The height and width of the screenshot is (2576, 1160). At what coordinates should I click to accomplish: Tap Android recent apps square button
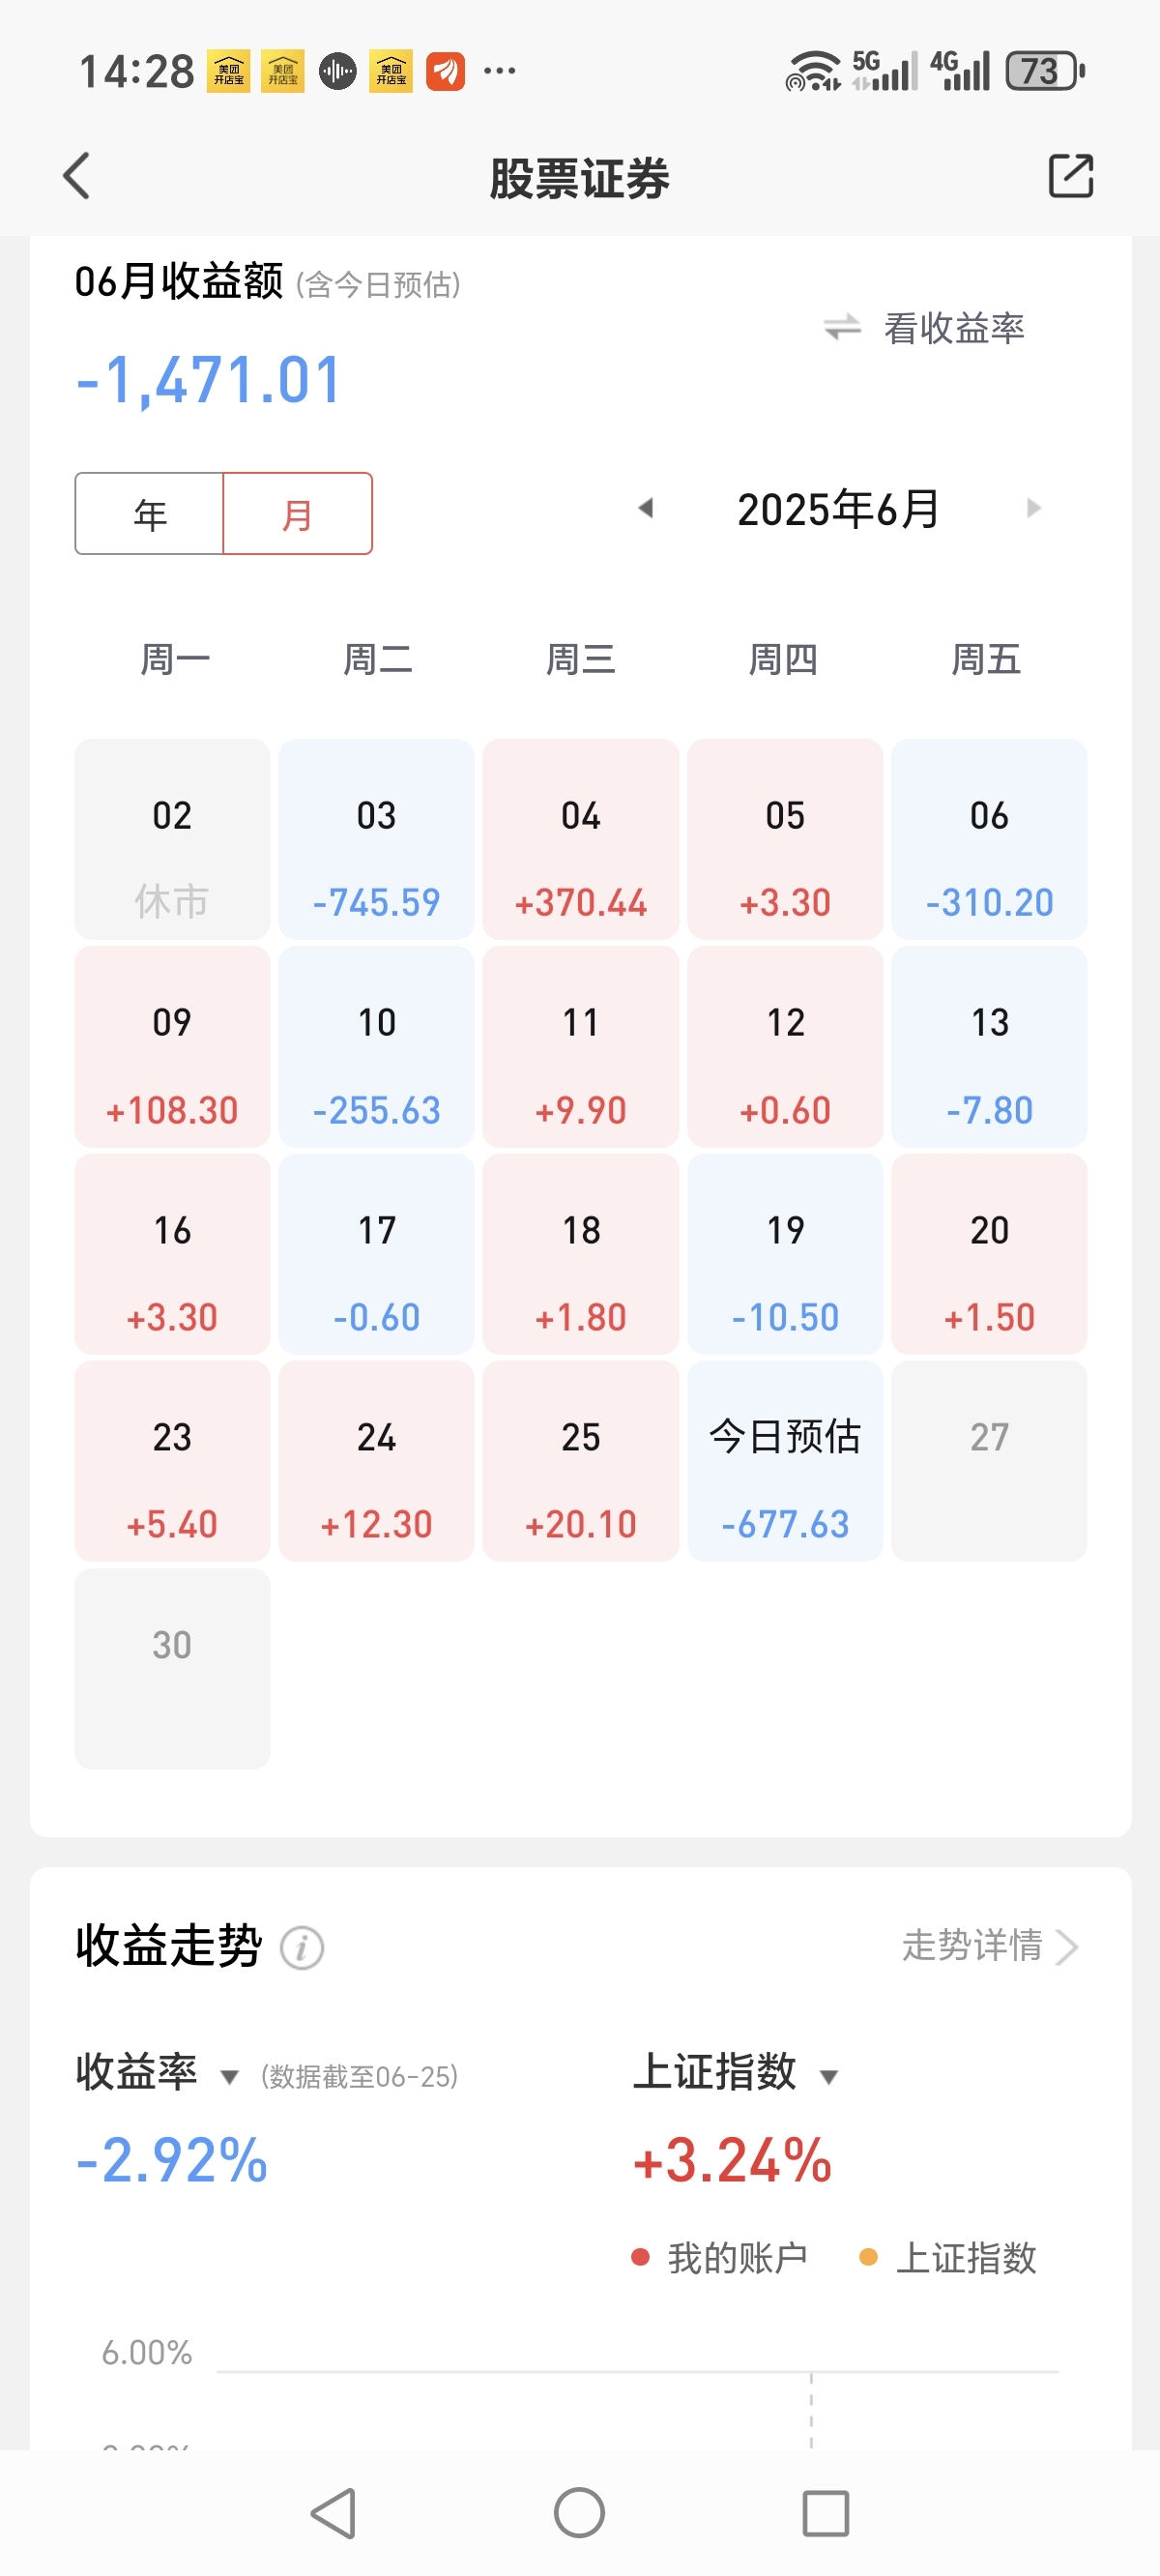pos(826,2513)
